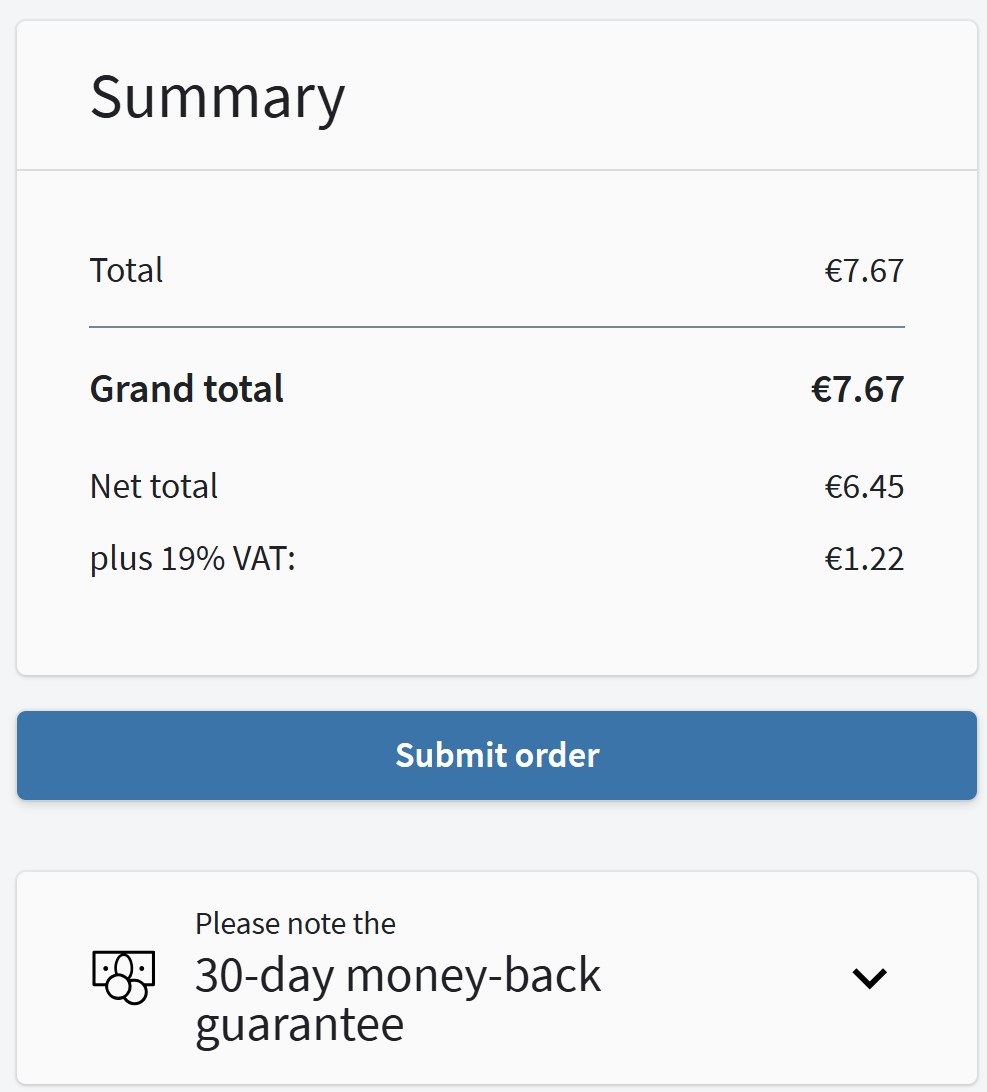Viewport: 987px width, 1092px height.
Task: Click the money-back guarantee banknote icon
Action: coord(123,977)
